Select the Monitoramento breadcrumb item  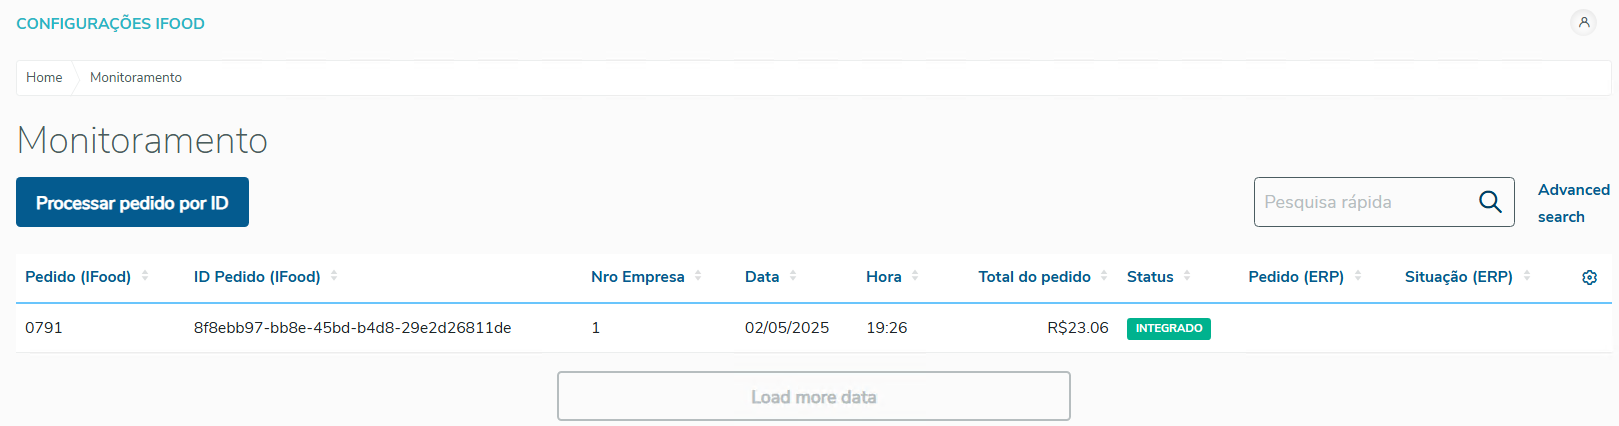click(136, 78)
